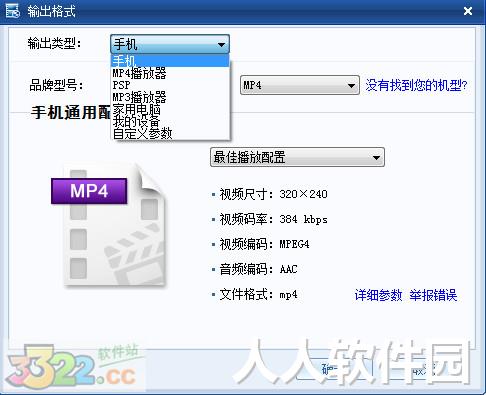Open the 输出类型 dropdown showing 手机
Image resolution: width=486 pixels, height=395 pixels.
coord(170,44)
